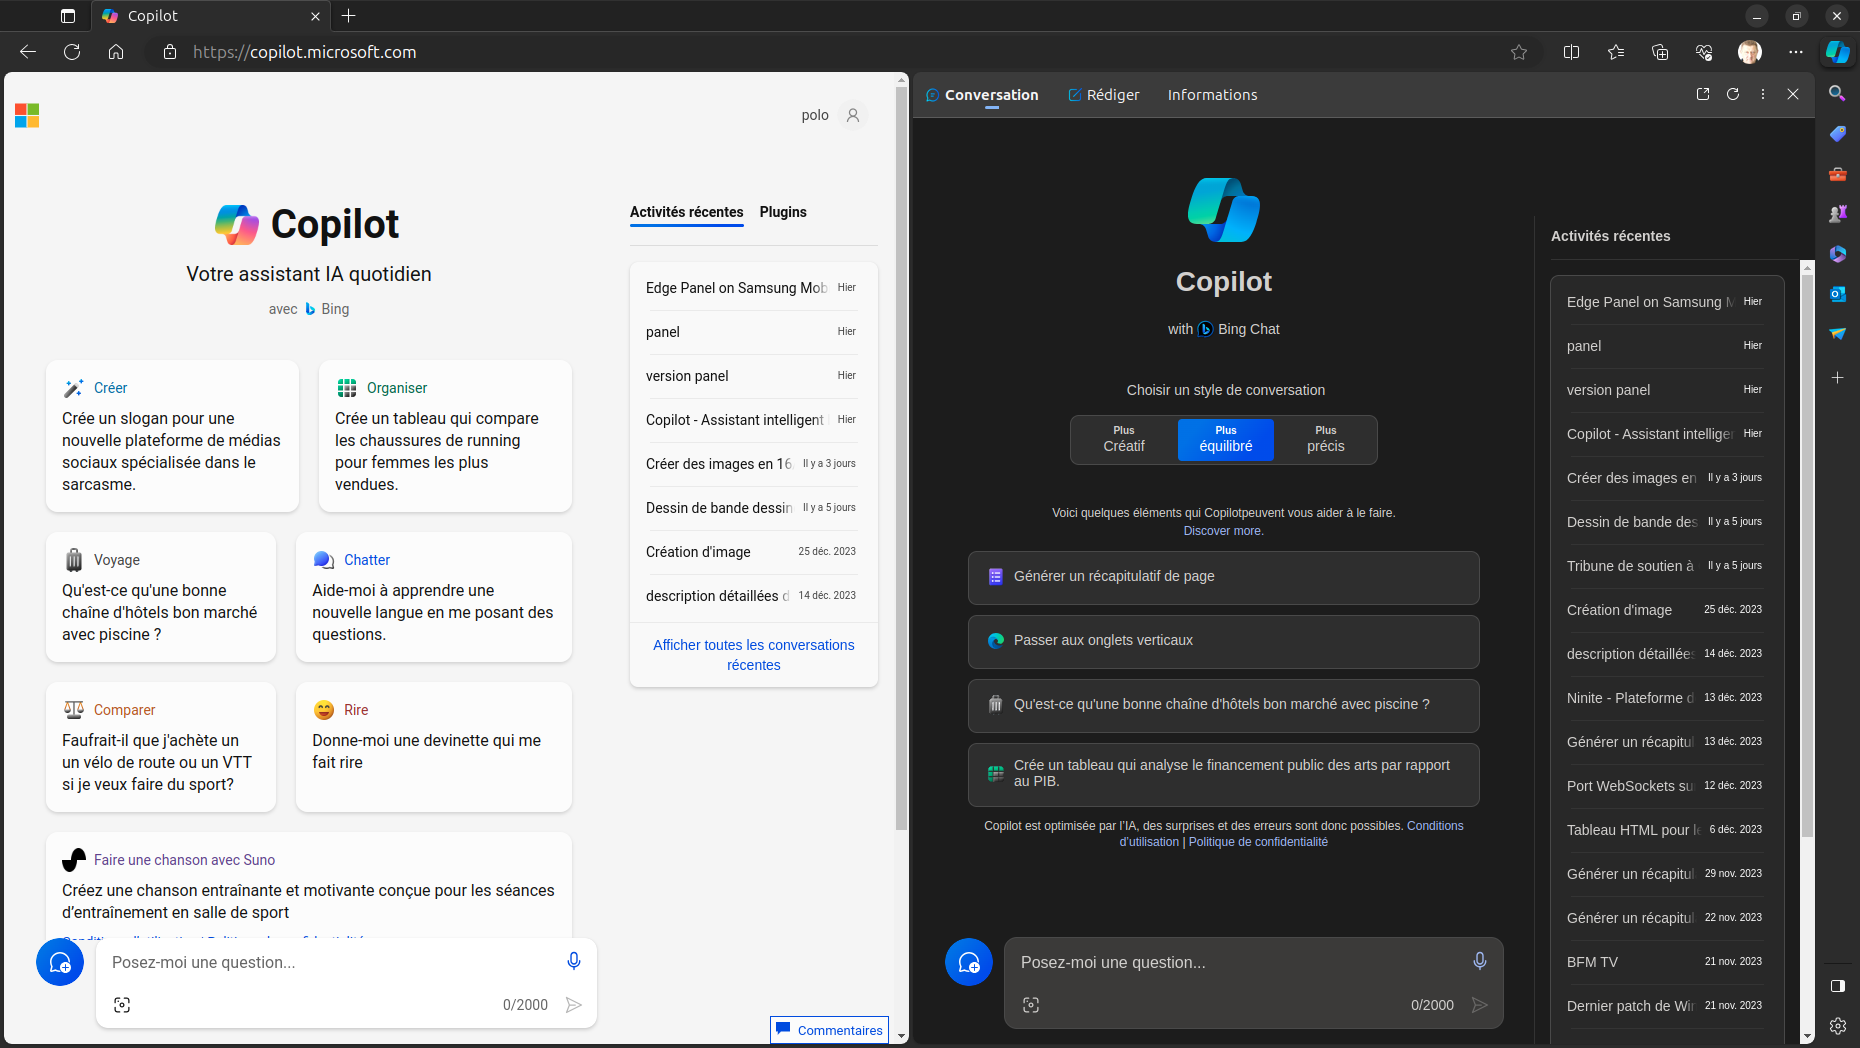Screen dimensions: 1860x1048
Task: Open the tab actions menu icon
Action: 68,16
